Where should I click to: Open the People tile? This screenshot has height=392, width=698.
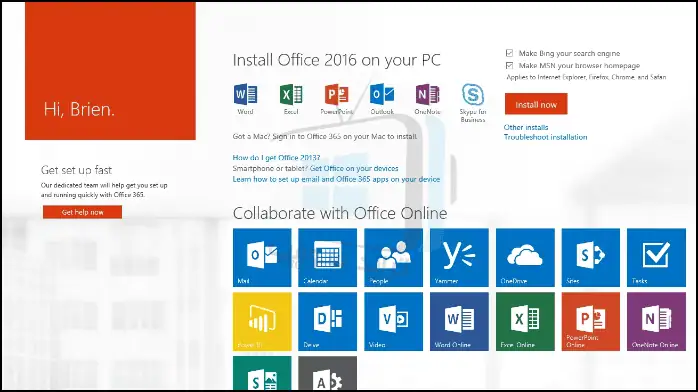click(x=393, y=258)
